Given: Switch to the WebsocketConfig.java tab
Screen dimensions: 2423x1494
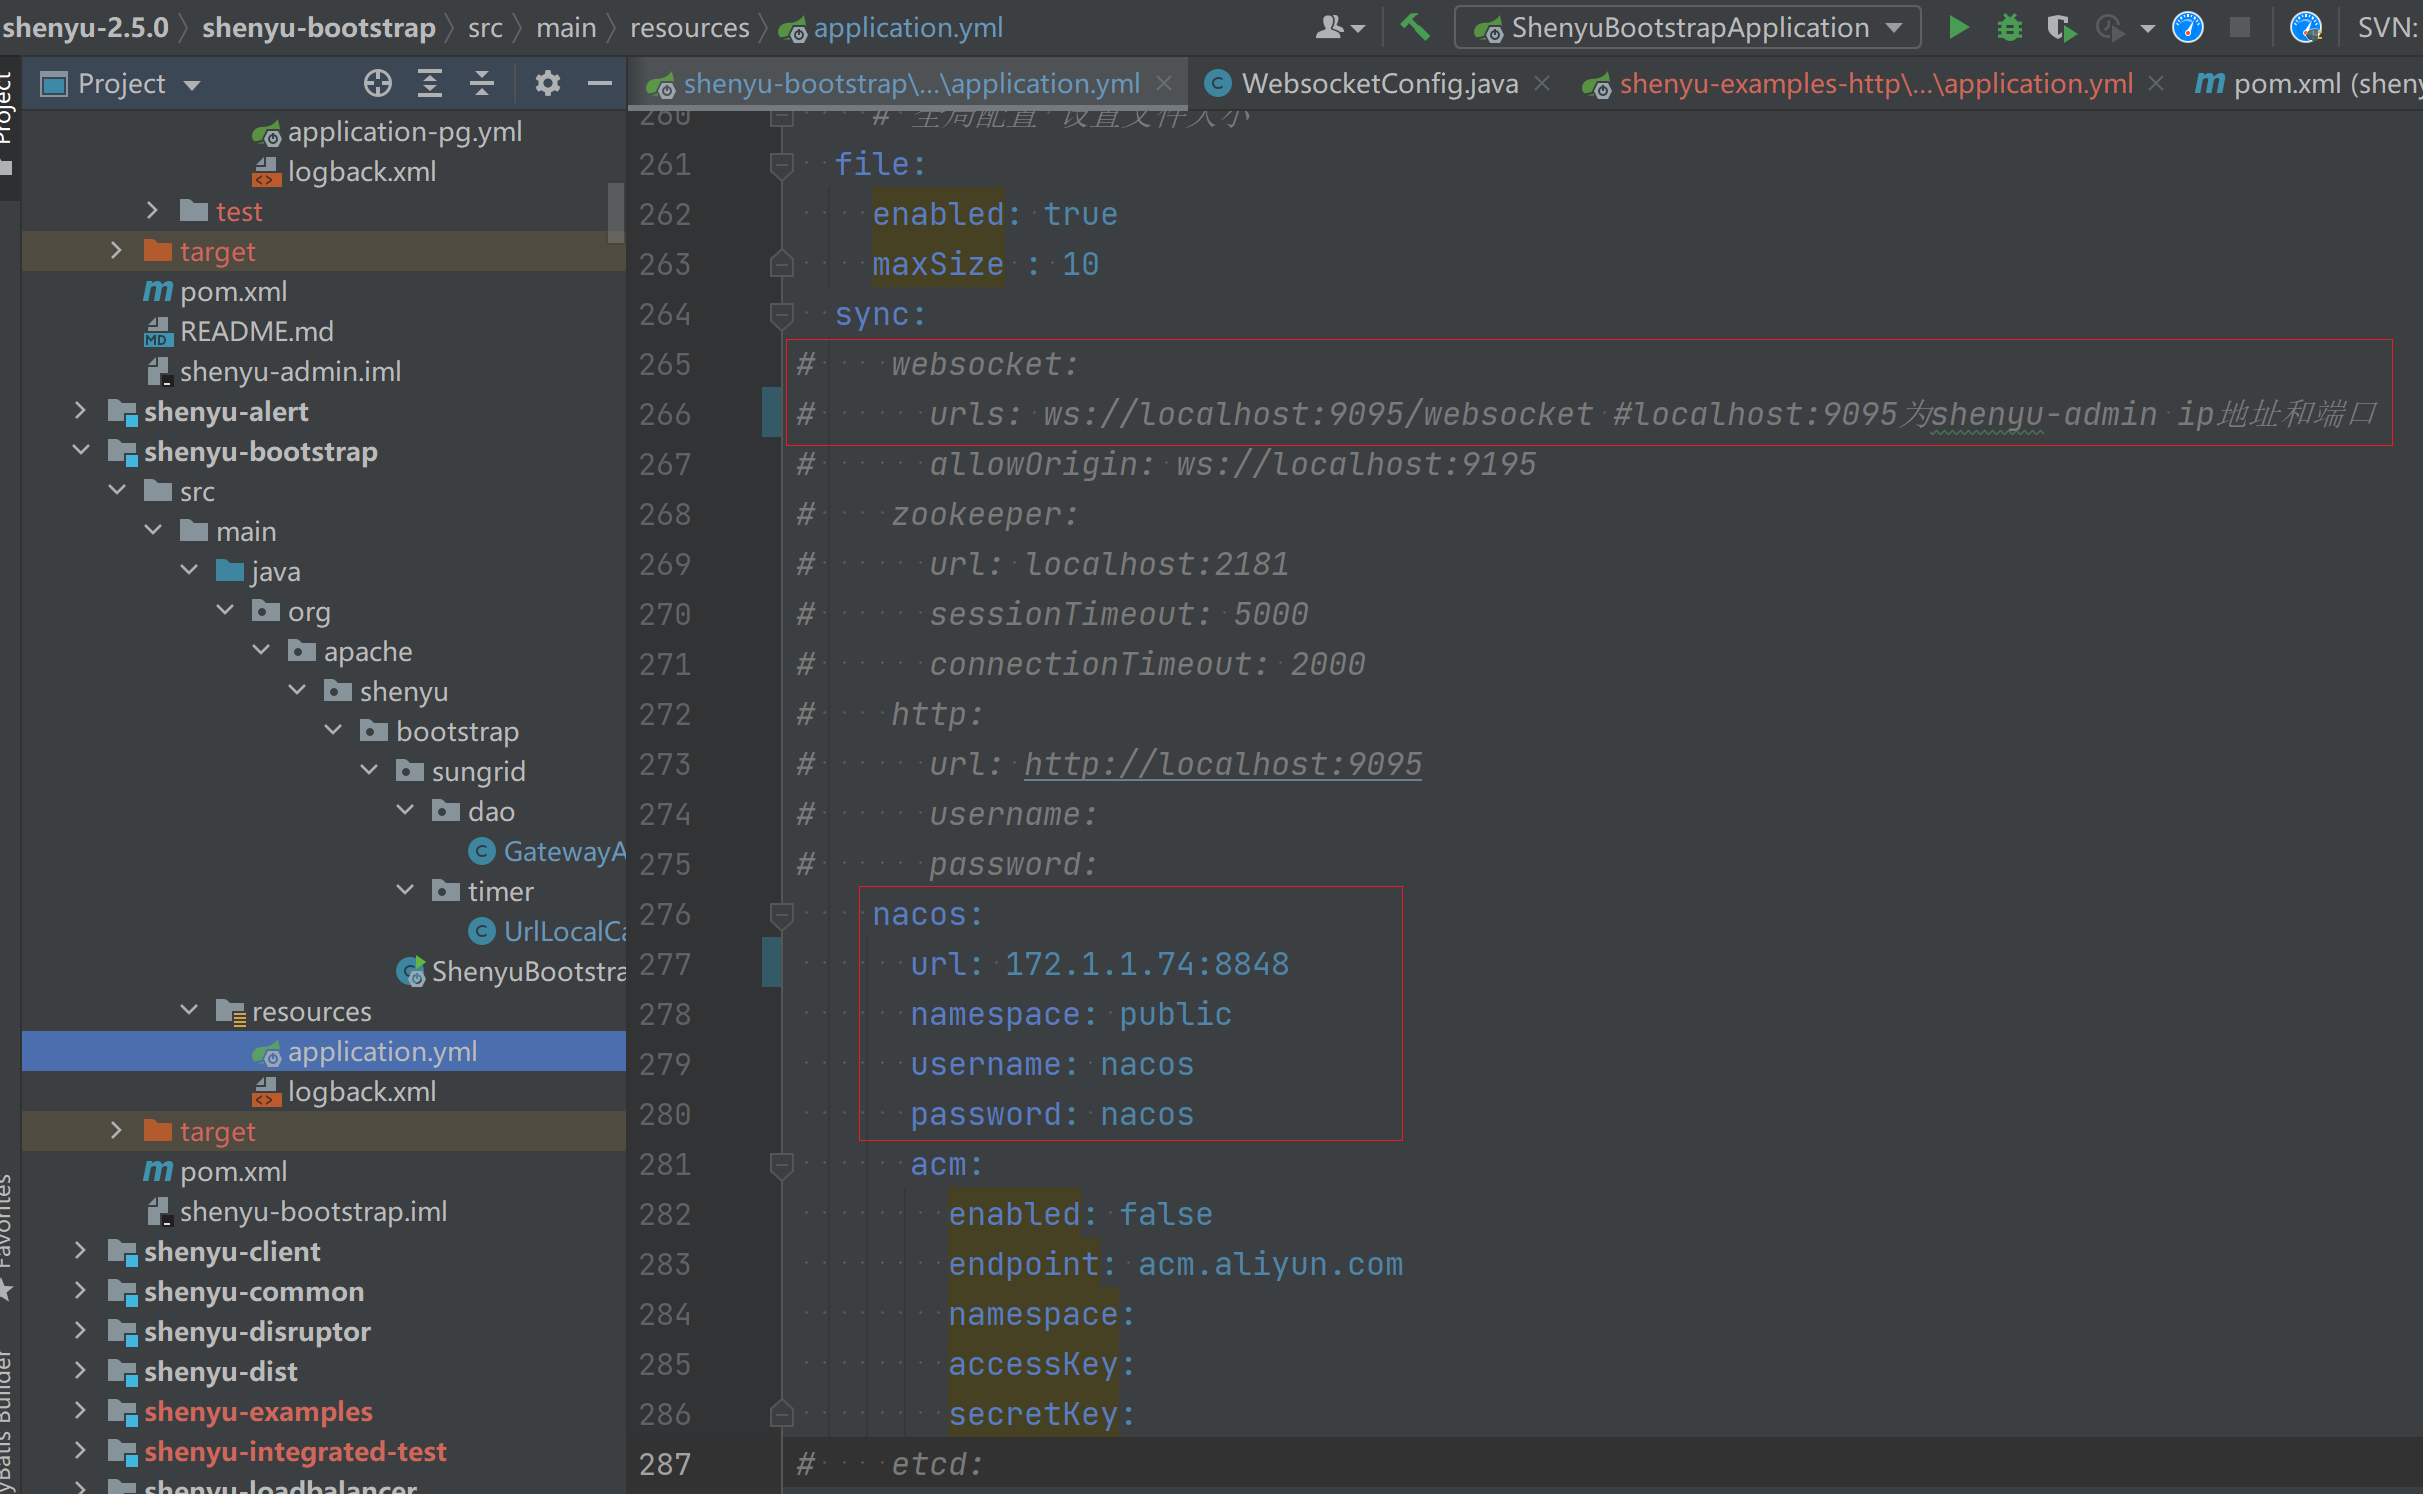Looking at the screenshot, I should click(x=1378, y=83).
